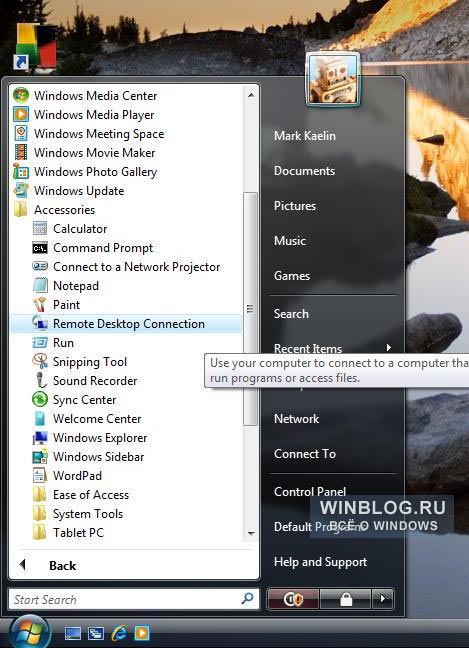
Task: Open Network from the right pane
Action: click(x=296, y=419)
